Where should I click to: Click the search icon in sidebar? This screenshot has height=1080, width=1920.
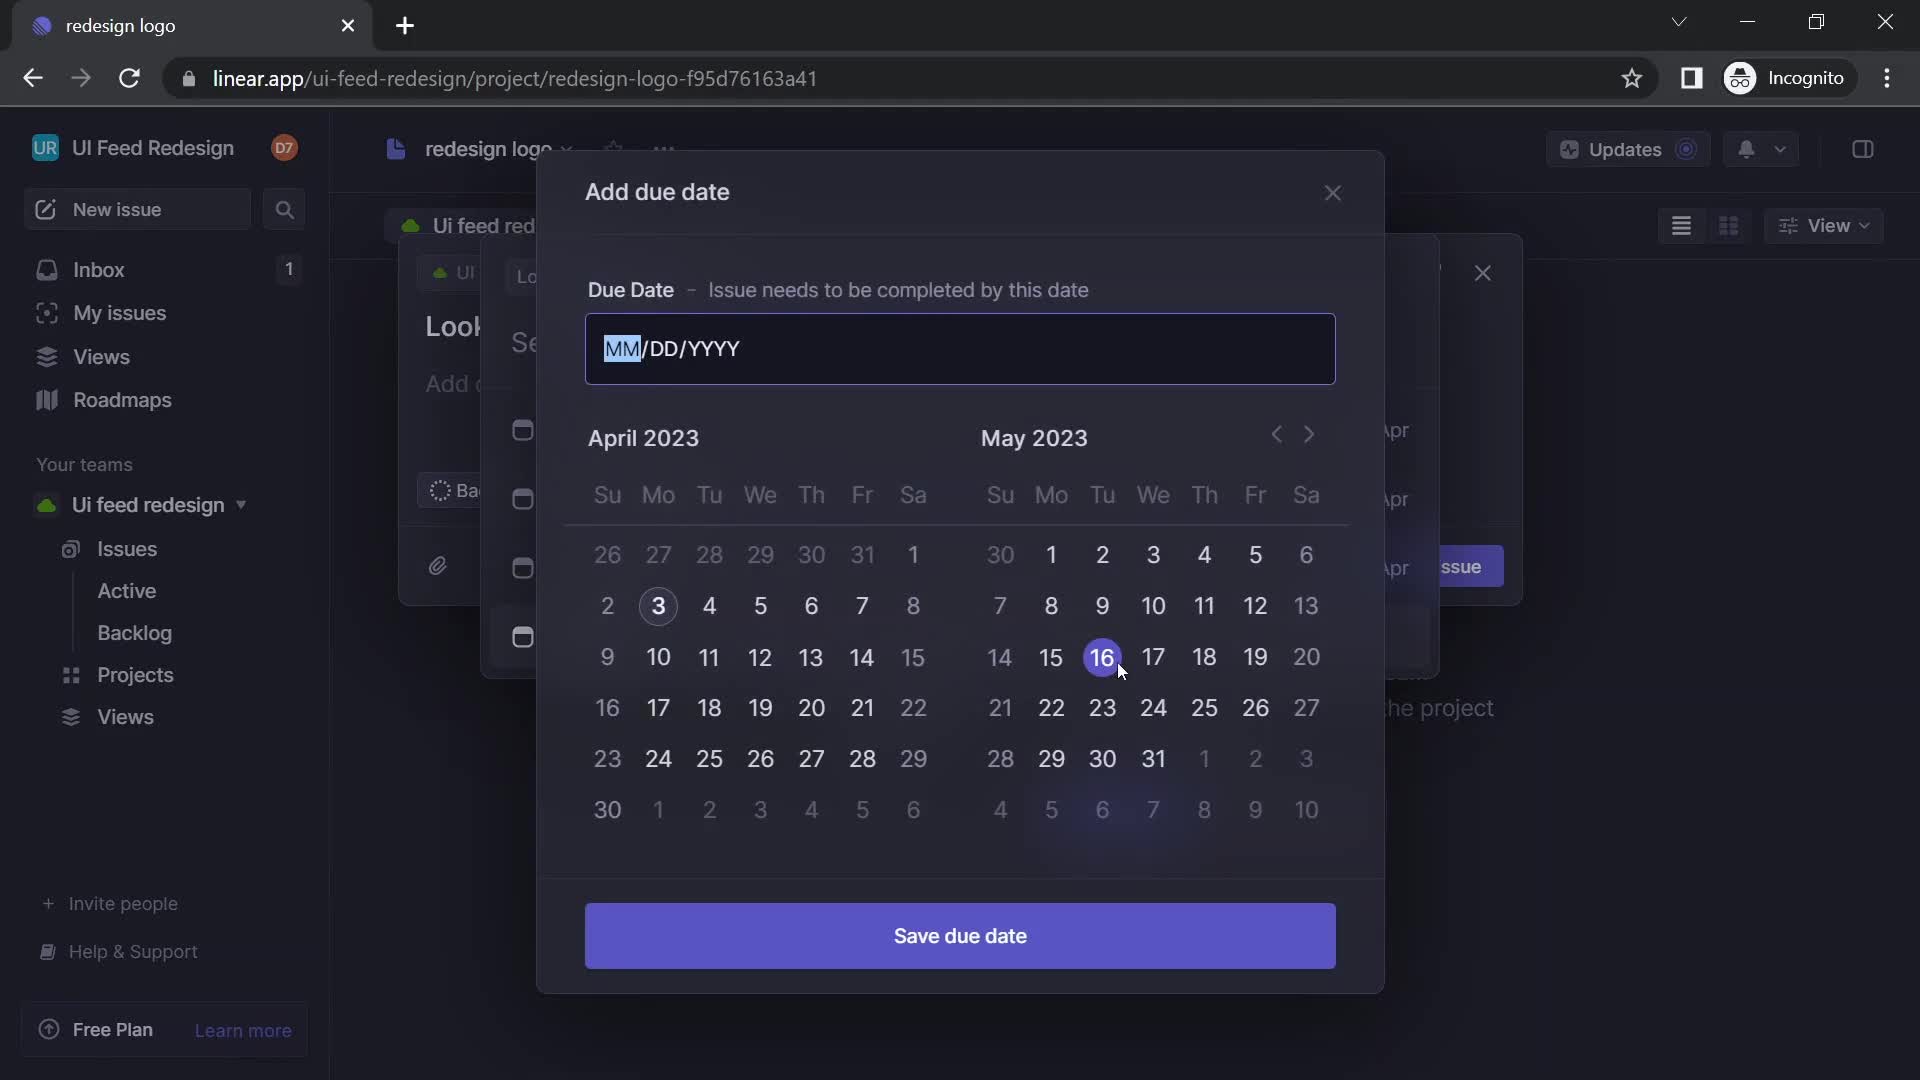[285, 208]
